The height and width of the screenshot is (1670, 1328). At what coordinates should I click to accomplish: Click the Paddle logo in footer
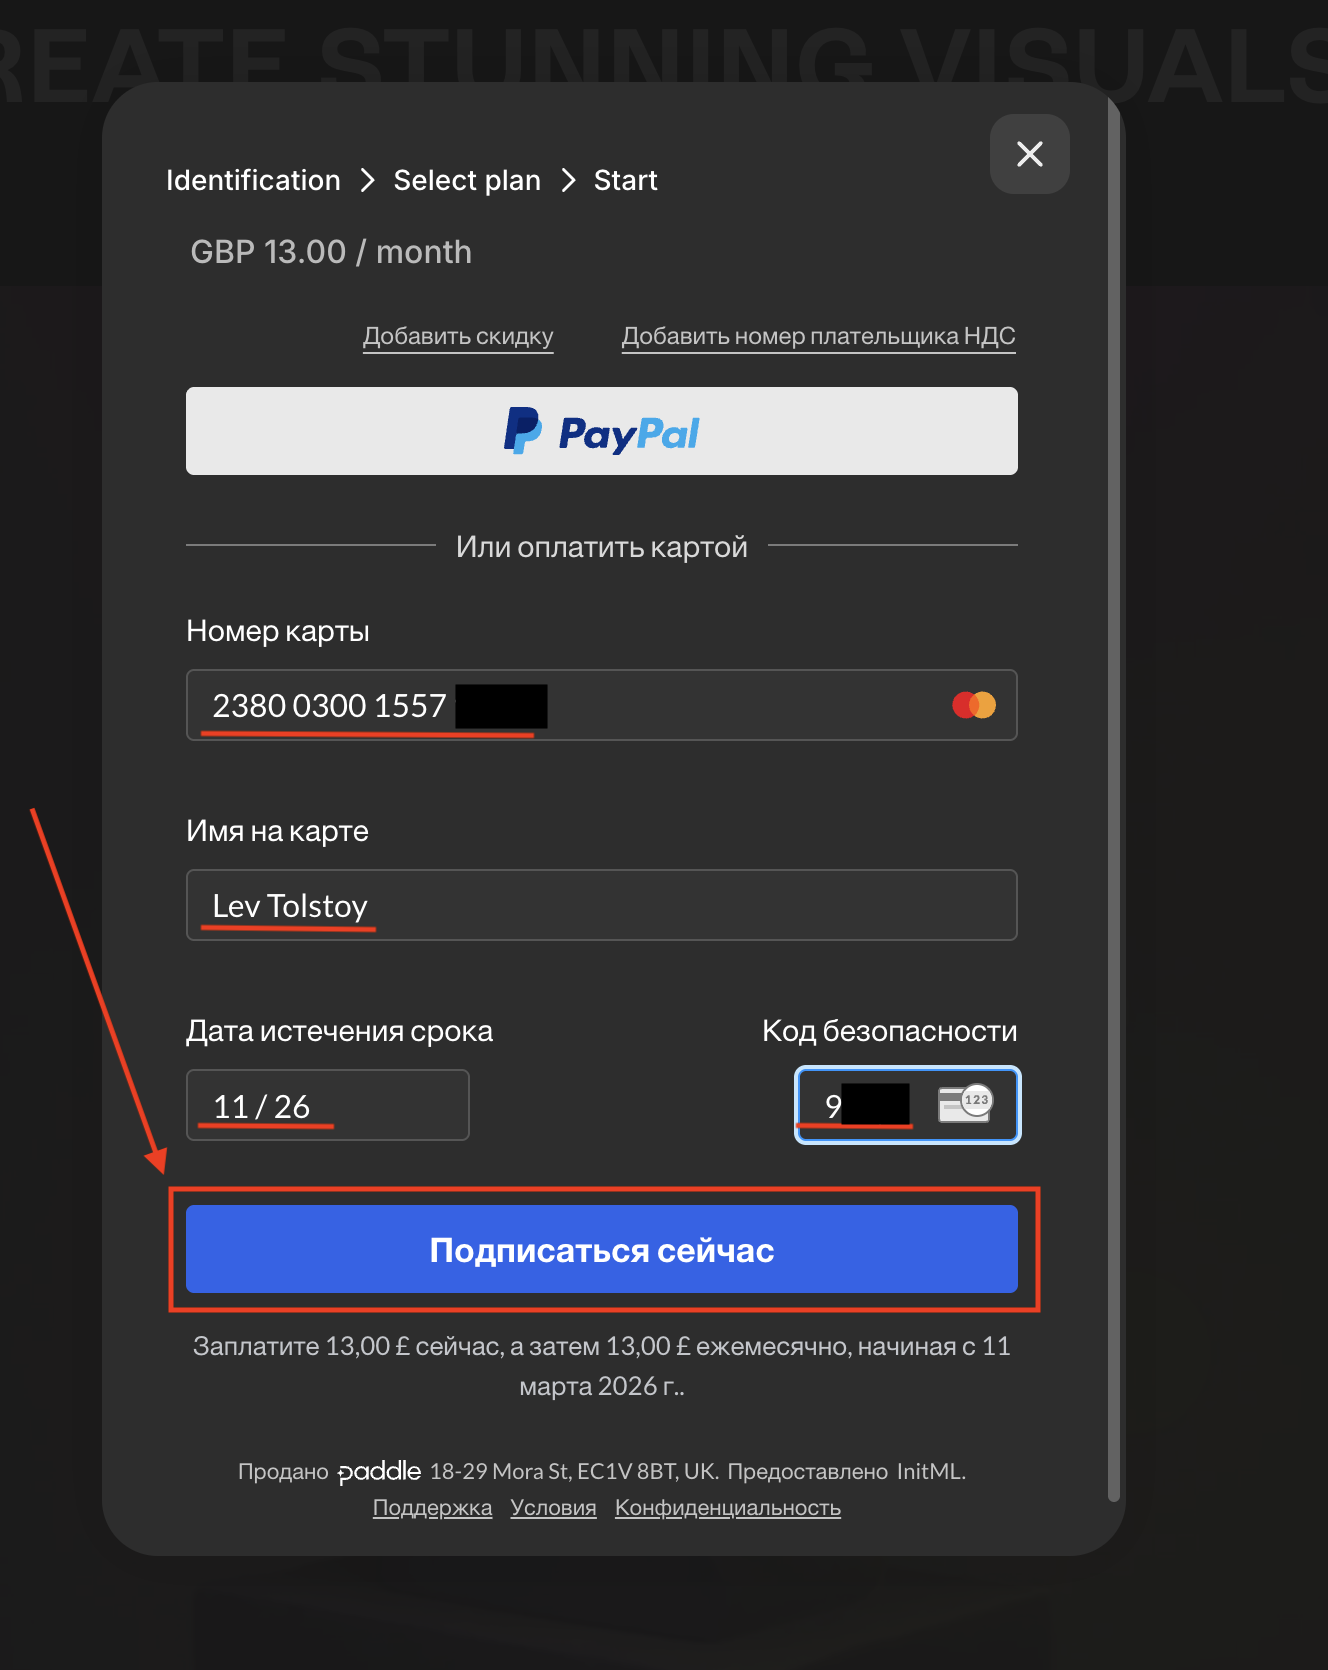point(379,1472)
